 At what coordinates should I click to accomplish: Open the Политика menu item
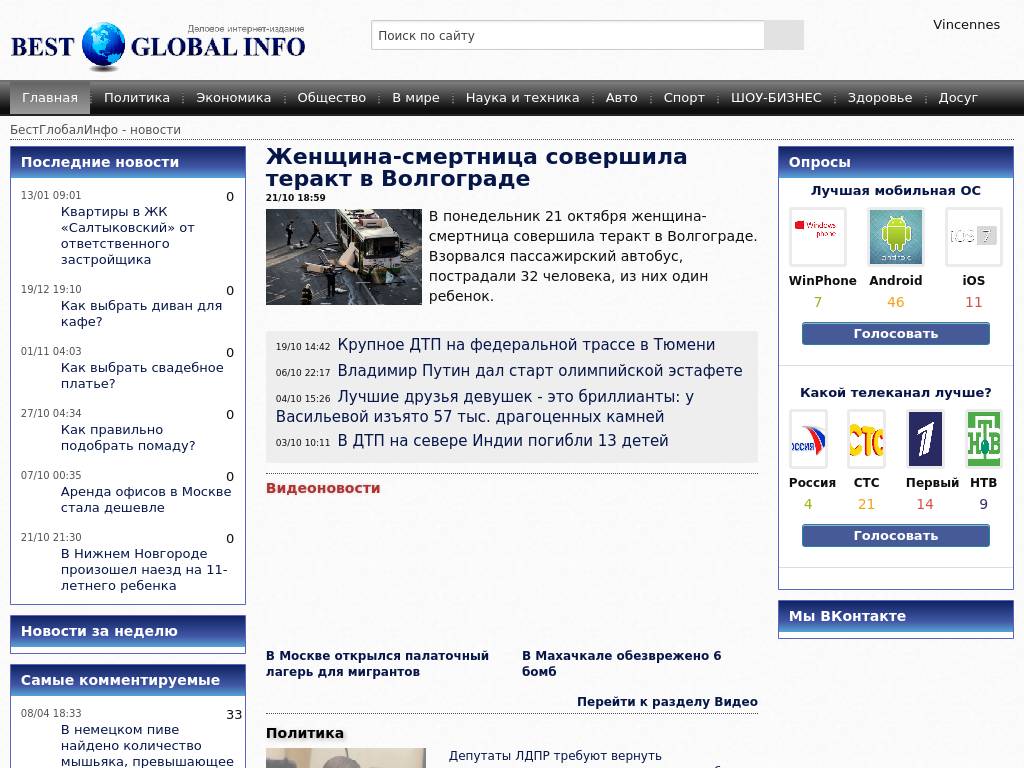[137, 98]
